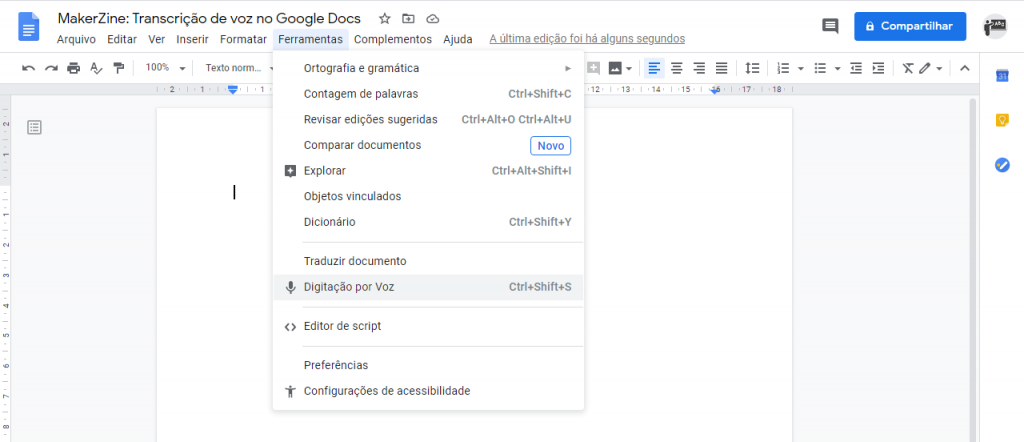Open the última edição history link
1024x442 pixels.
(587, 39)
